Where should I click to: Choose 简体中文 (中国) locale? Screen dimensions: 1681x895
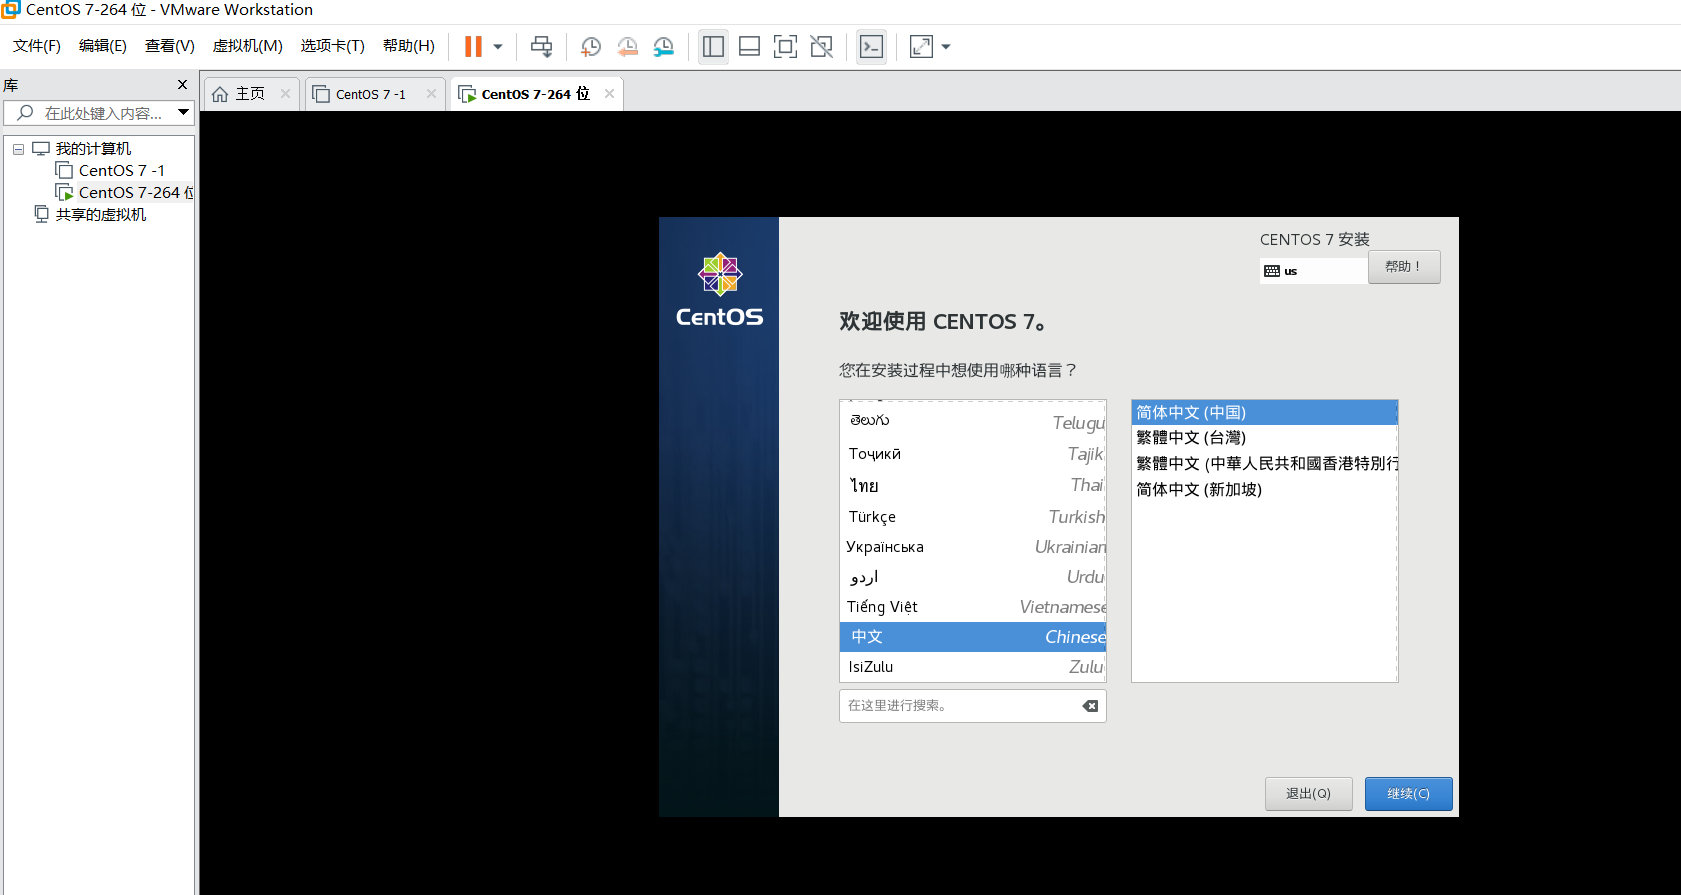[1264, 413]
